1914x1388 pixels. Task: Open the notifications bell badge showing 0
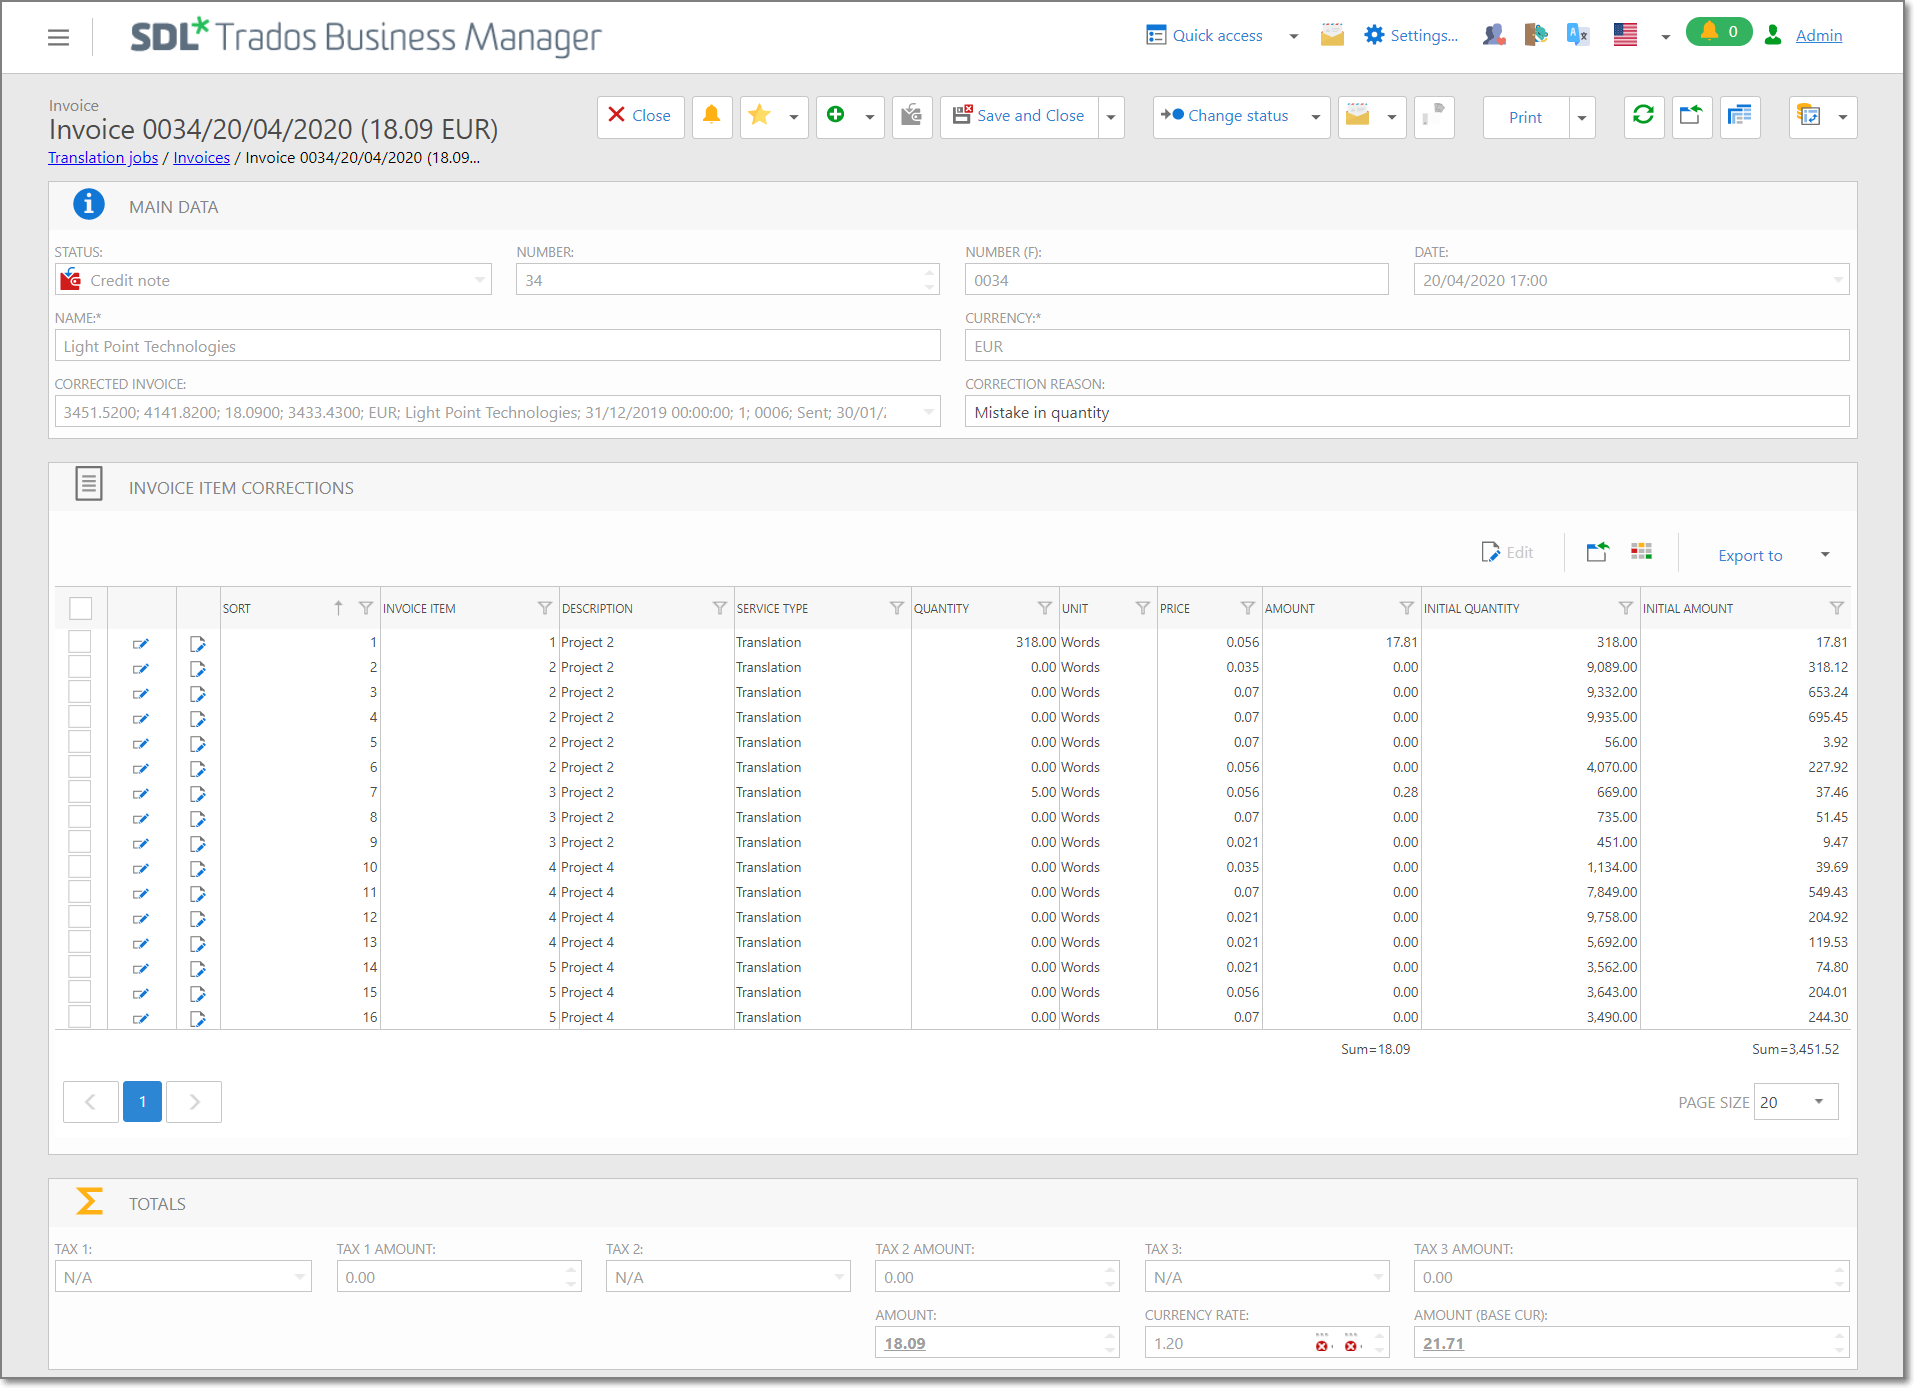[1719, 32]
